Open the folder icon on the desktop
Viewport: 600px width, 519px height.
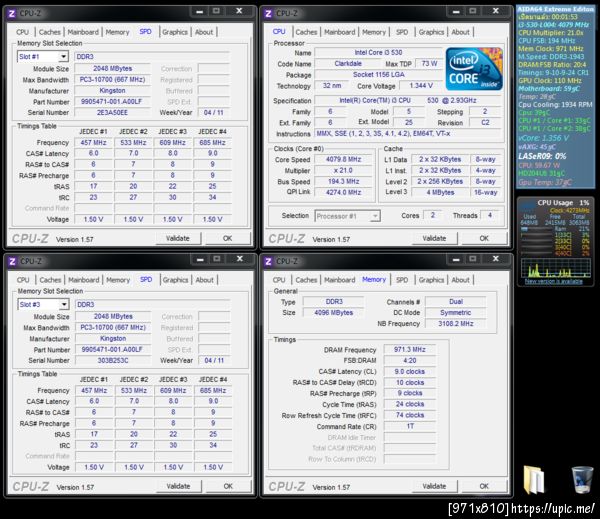(533, 480)
